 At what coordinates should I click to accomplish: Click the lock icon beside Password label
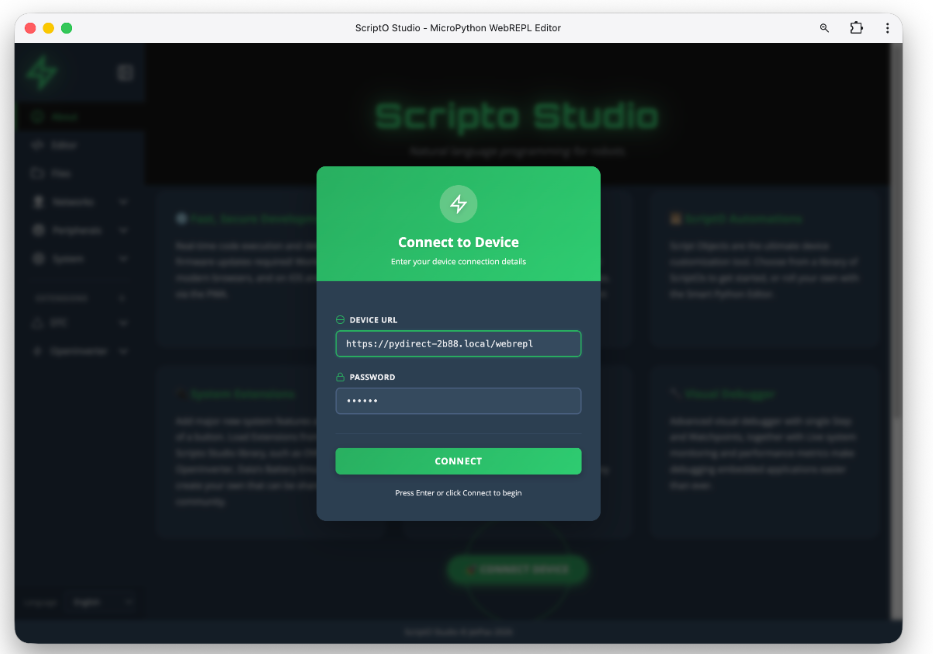[x=340, y=377]
